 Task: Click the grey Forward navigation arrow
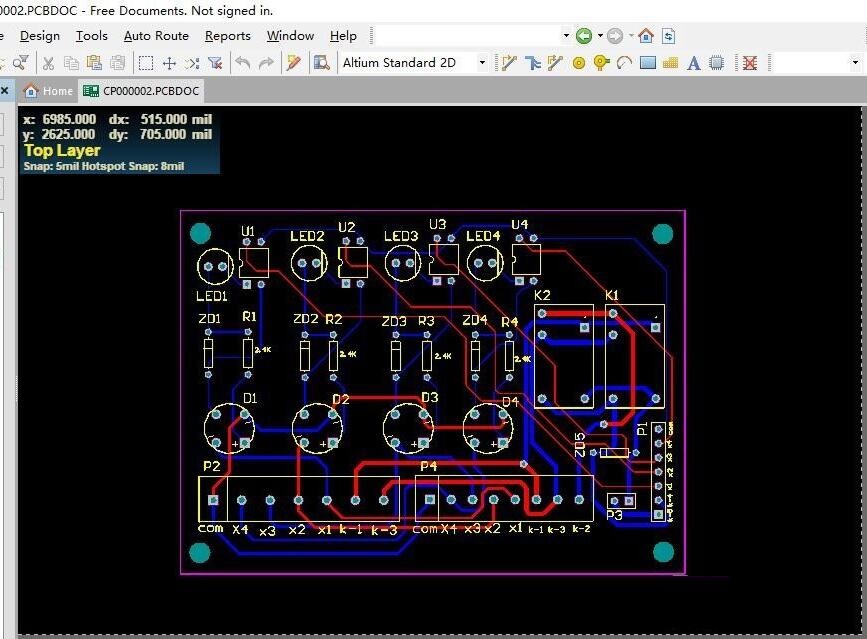coord(615,36)
